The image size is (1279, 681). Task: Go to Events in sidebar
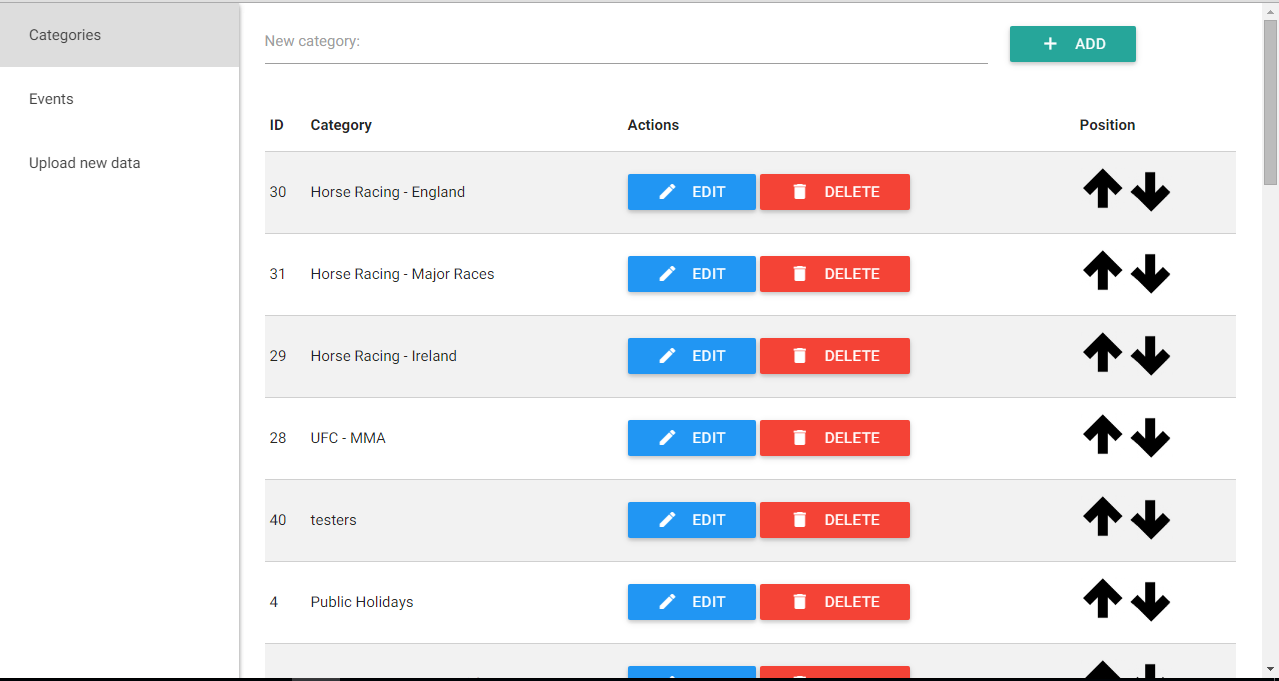[x=51, y=99]
